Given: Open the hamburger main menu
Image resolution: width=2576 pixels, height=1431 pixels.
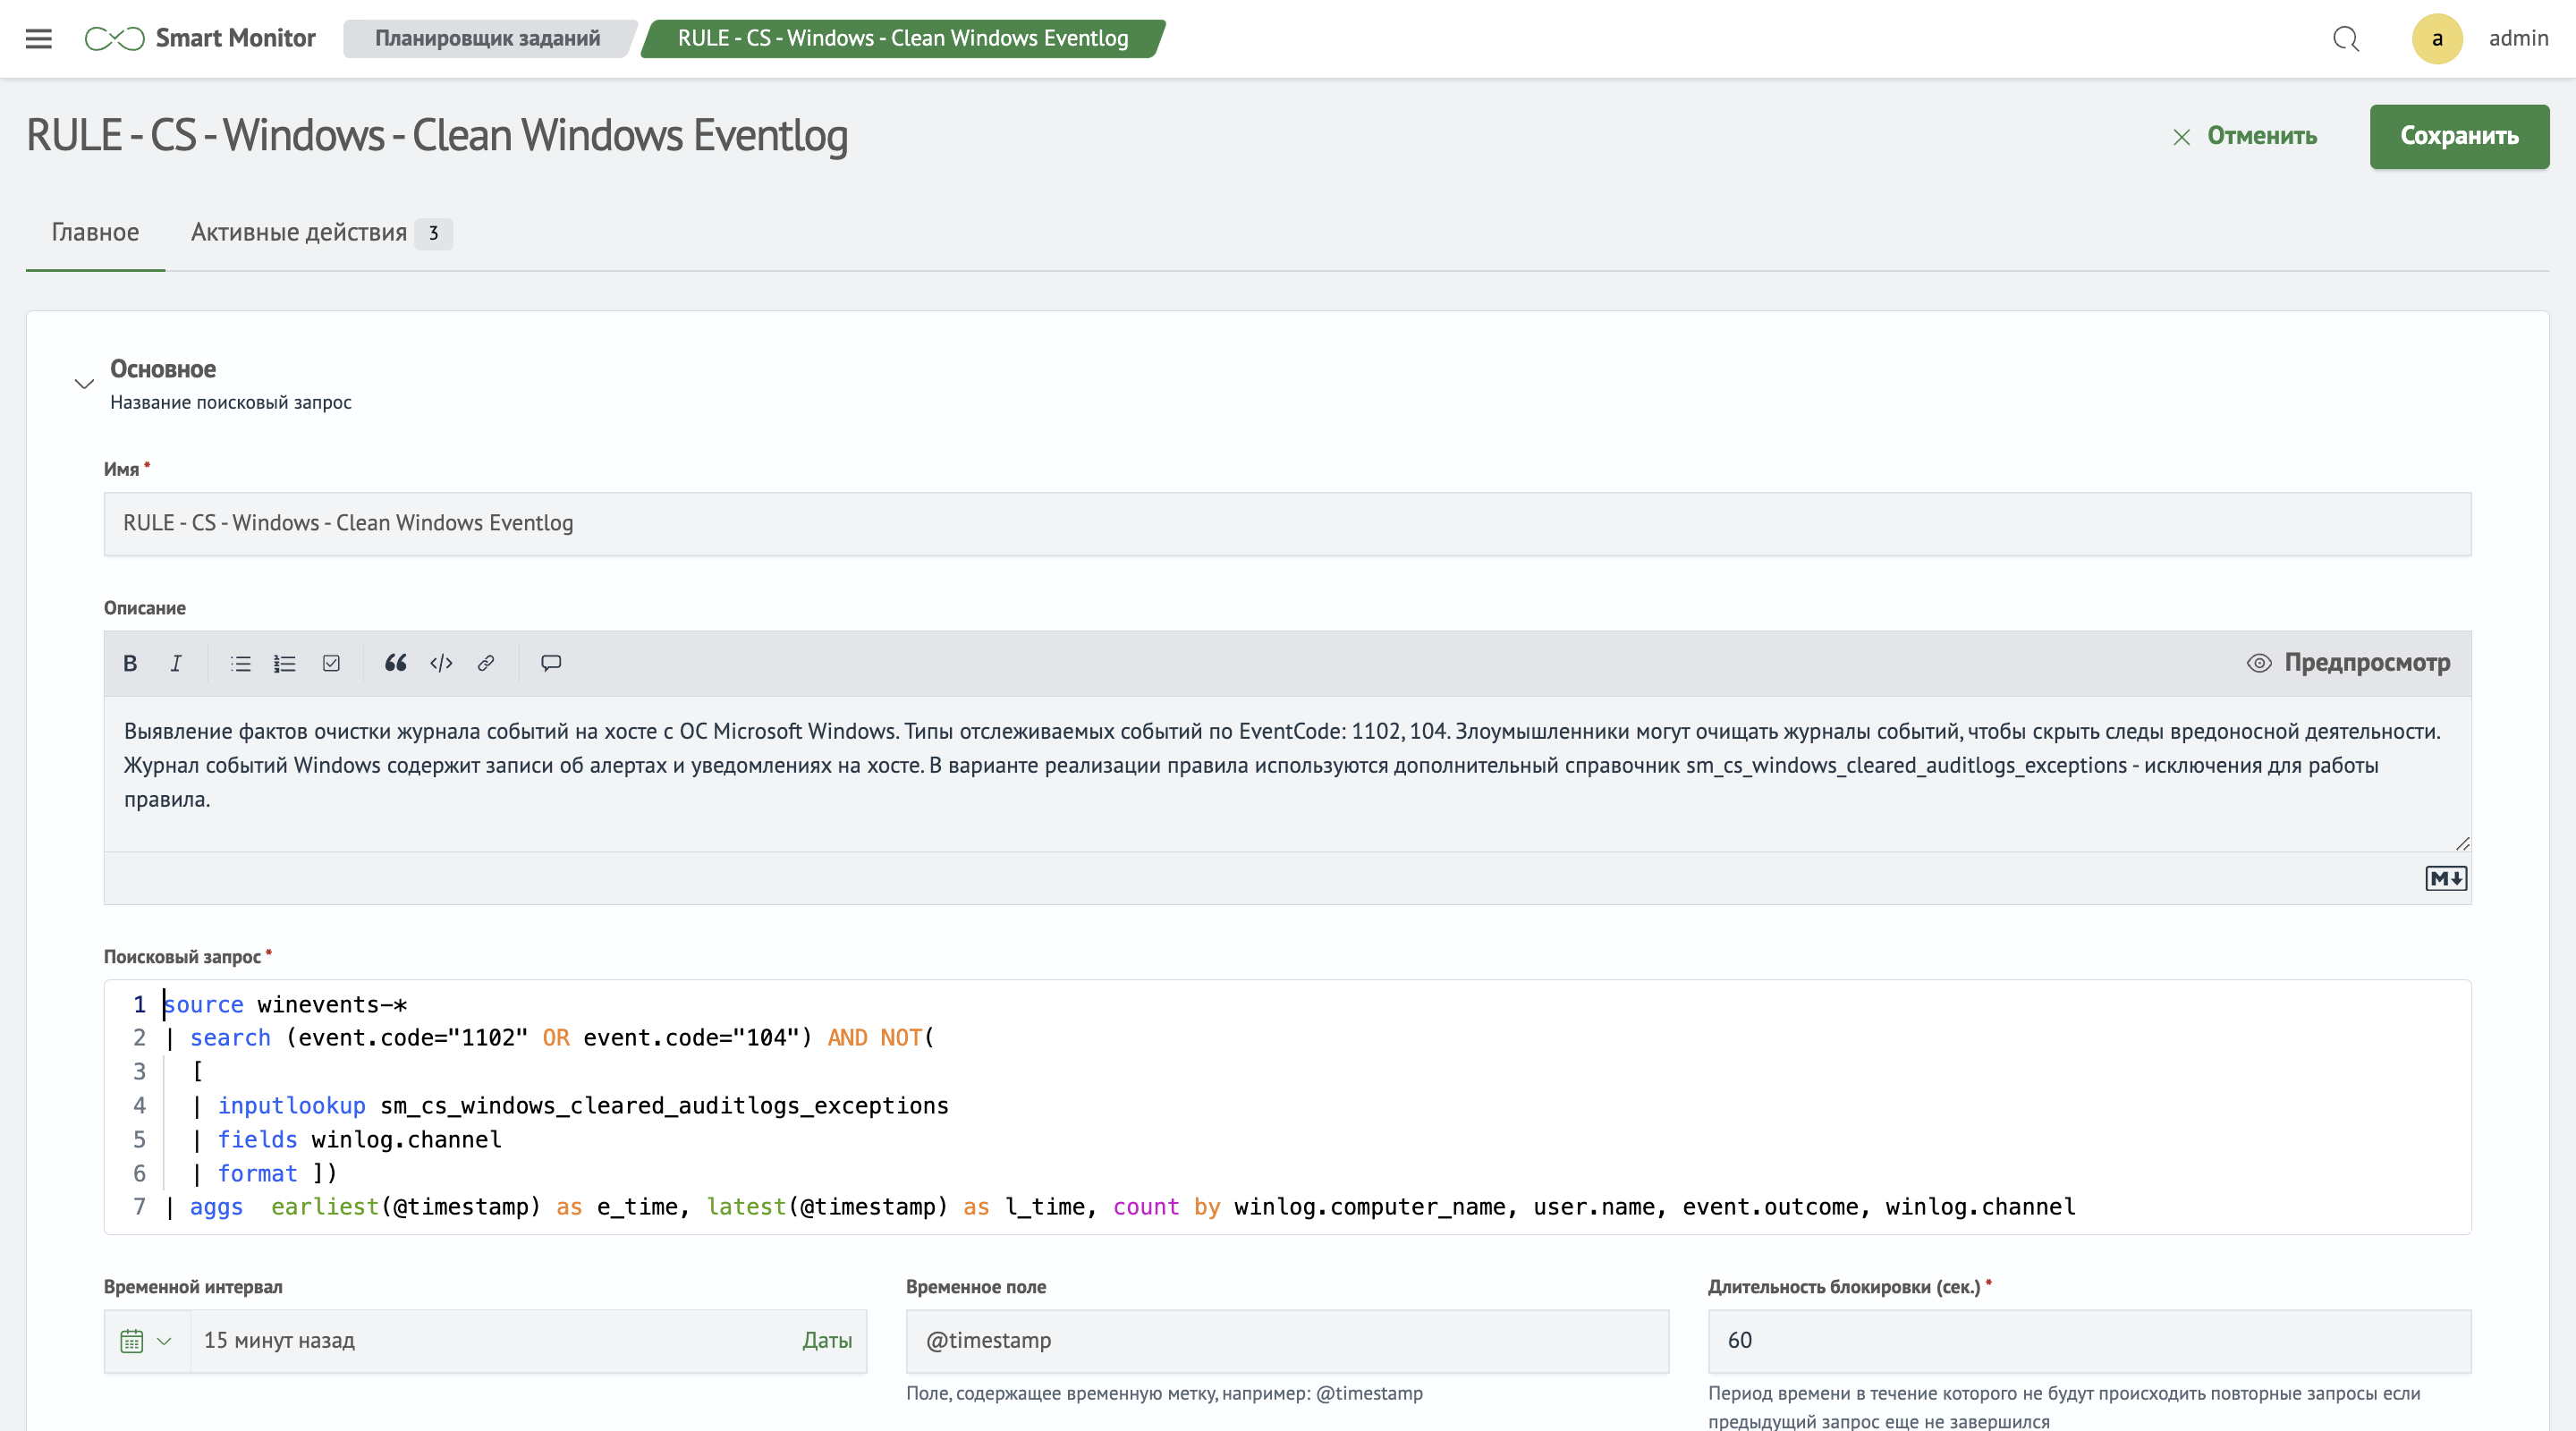Looking at the screenshot, I should 38,38.
